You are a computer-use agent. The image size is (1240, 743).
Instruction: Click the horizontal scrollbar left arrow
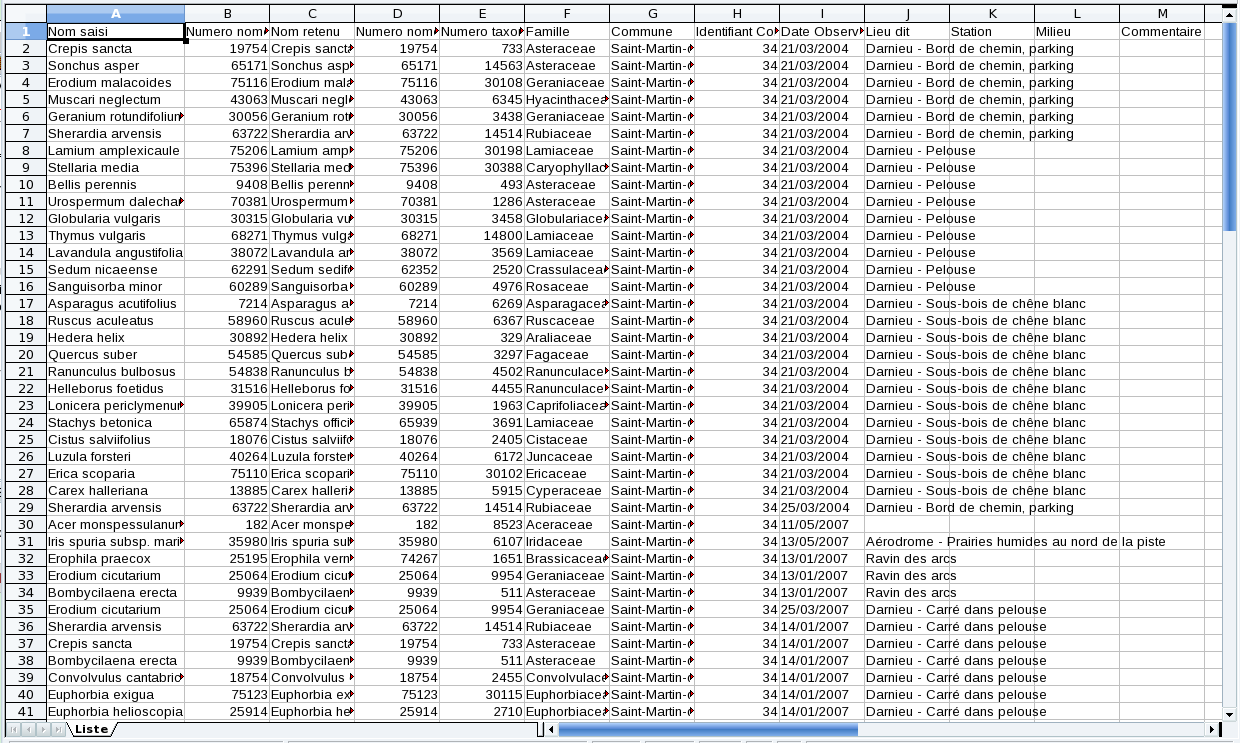tap(549, 729)
